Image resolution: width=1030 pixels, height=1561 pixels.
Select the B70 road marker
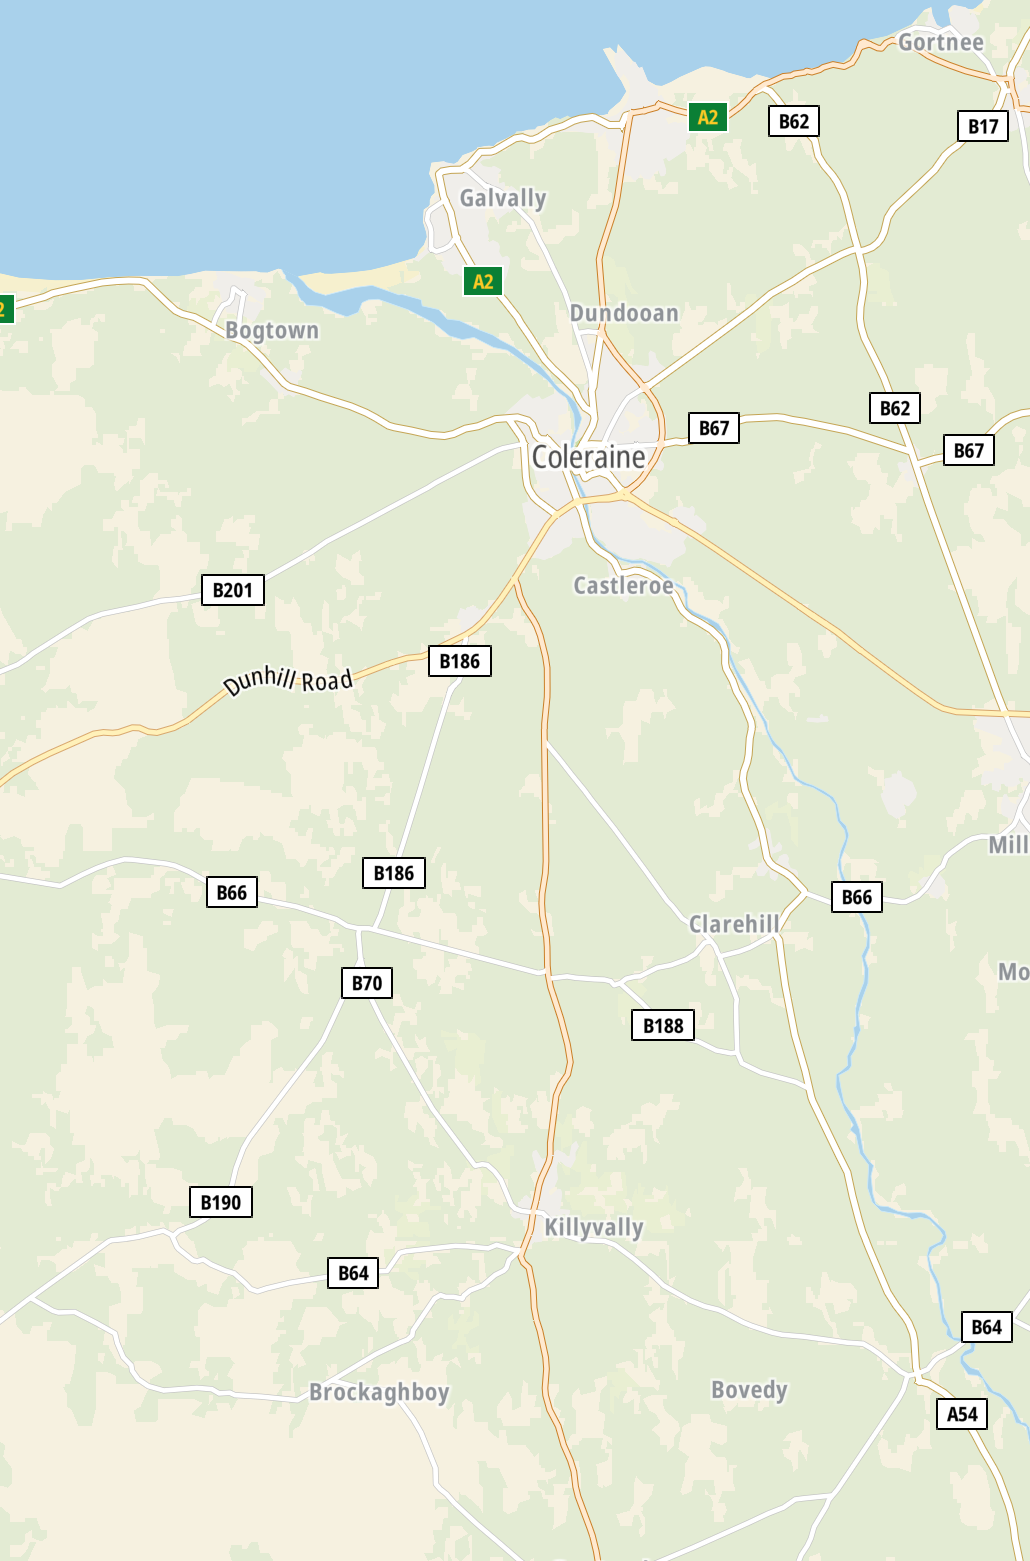[367, 983]
